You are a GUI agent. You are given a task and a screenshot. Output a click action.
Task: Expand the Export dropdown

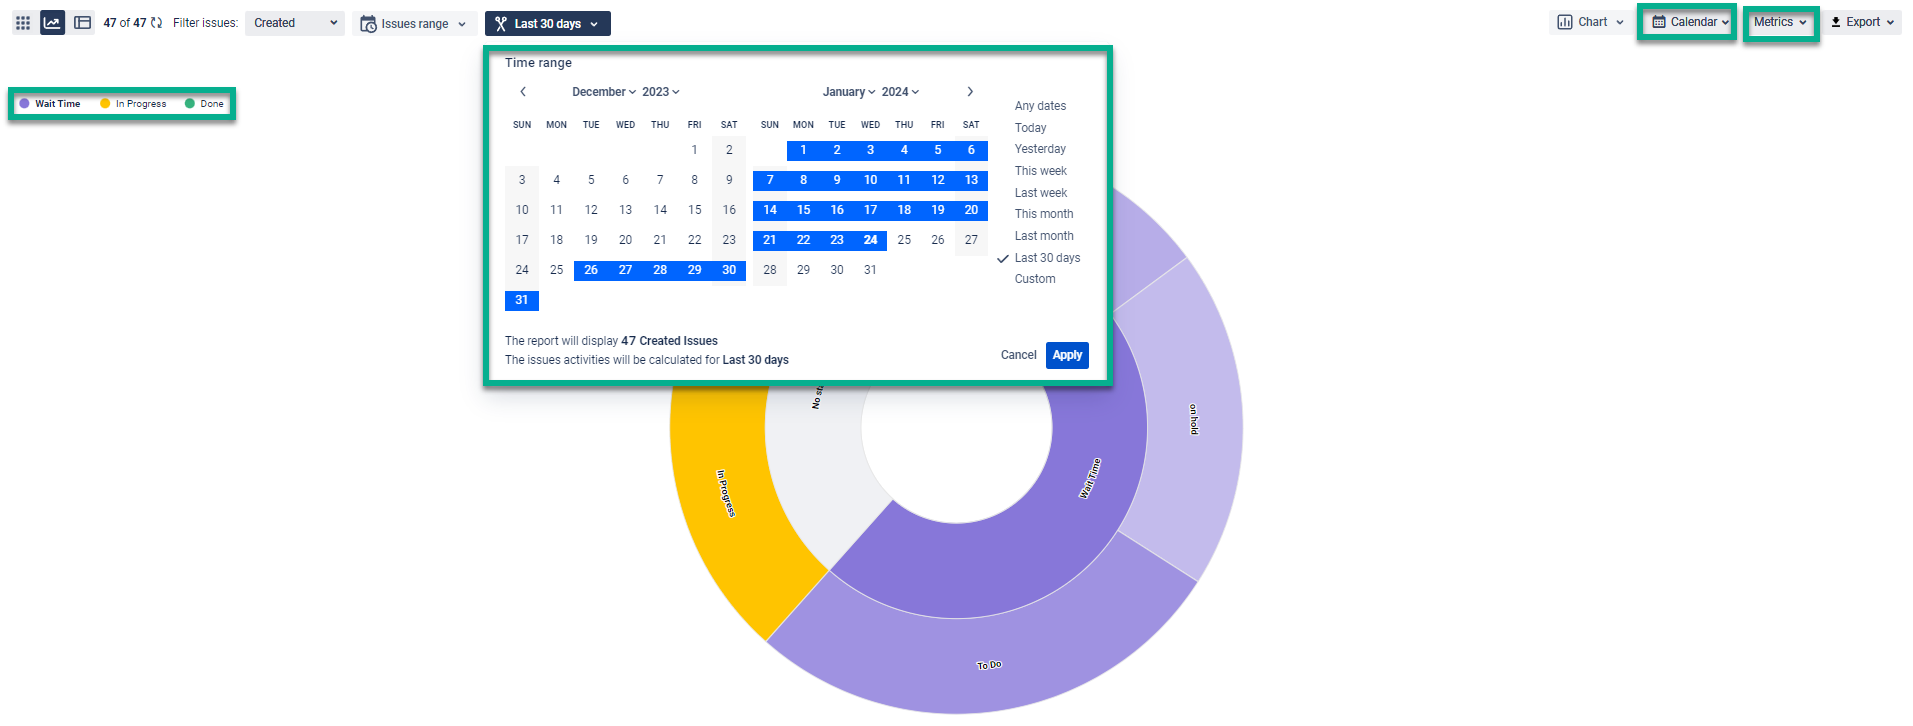(1862, 22)
